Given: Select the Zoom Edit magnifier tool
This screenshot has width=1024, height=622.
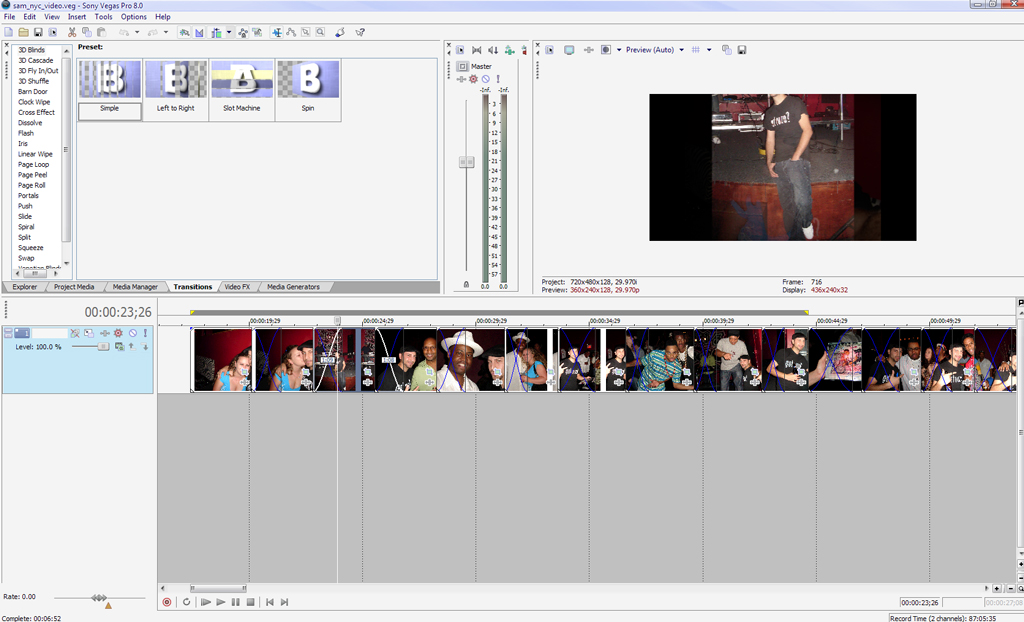Looking at the screenshot, I should [320, 32].
